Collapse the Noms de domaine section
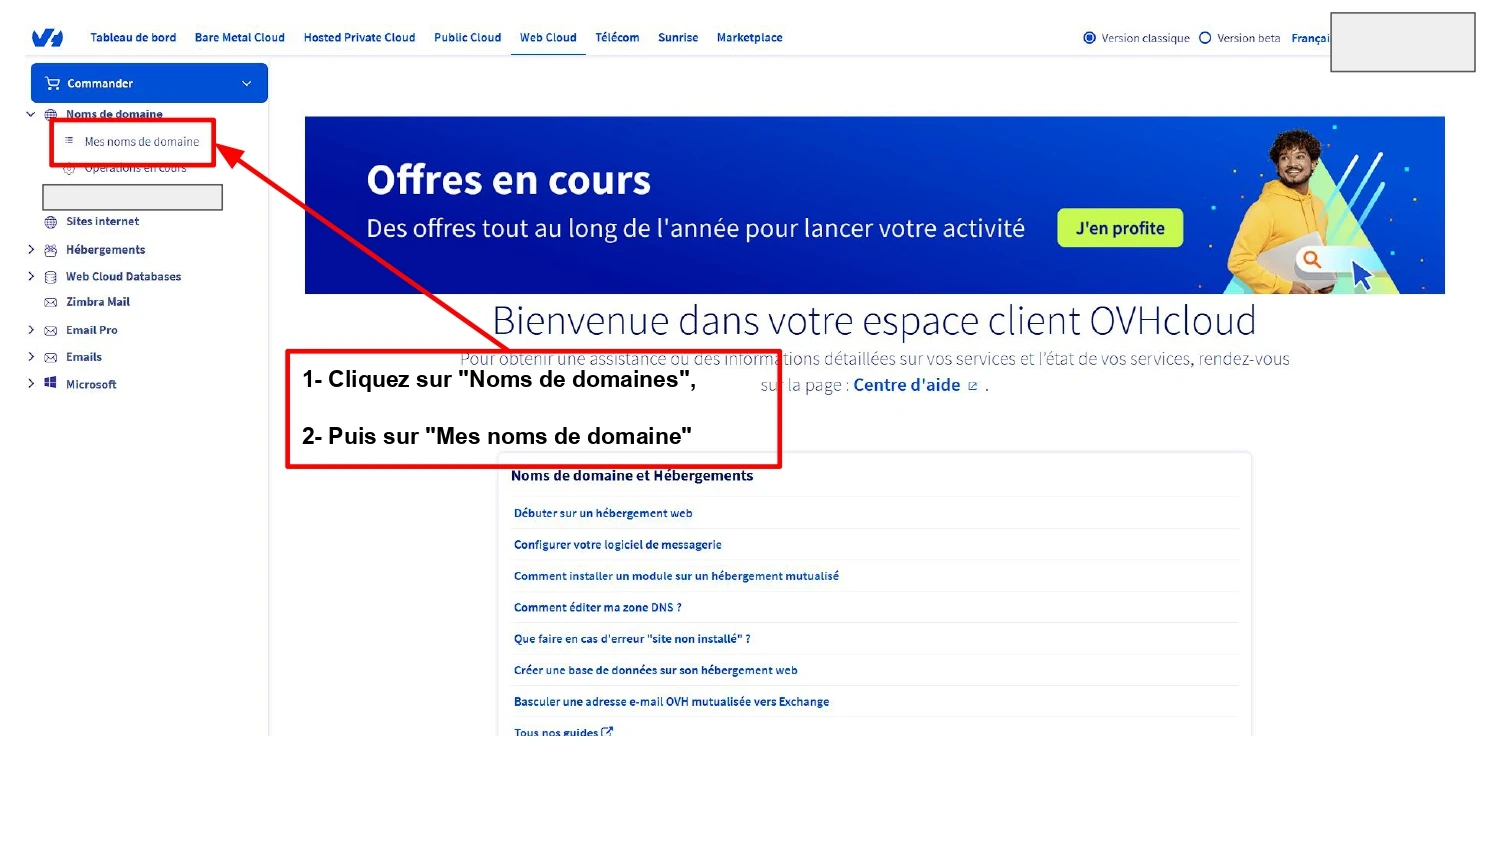The image size is (1500, 844). coord(29,114)
